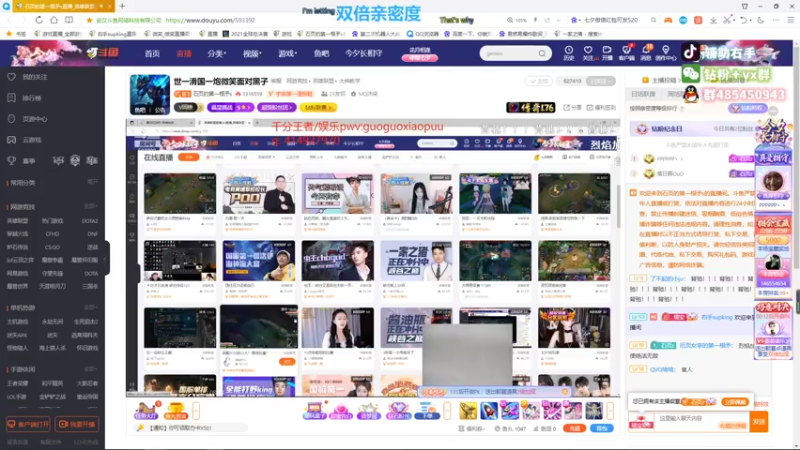Reload the page with the refresh icon

39,20
